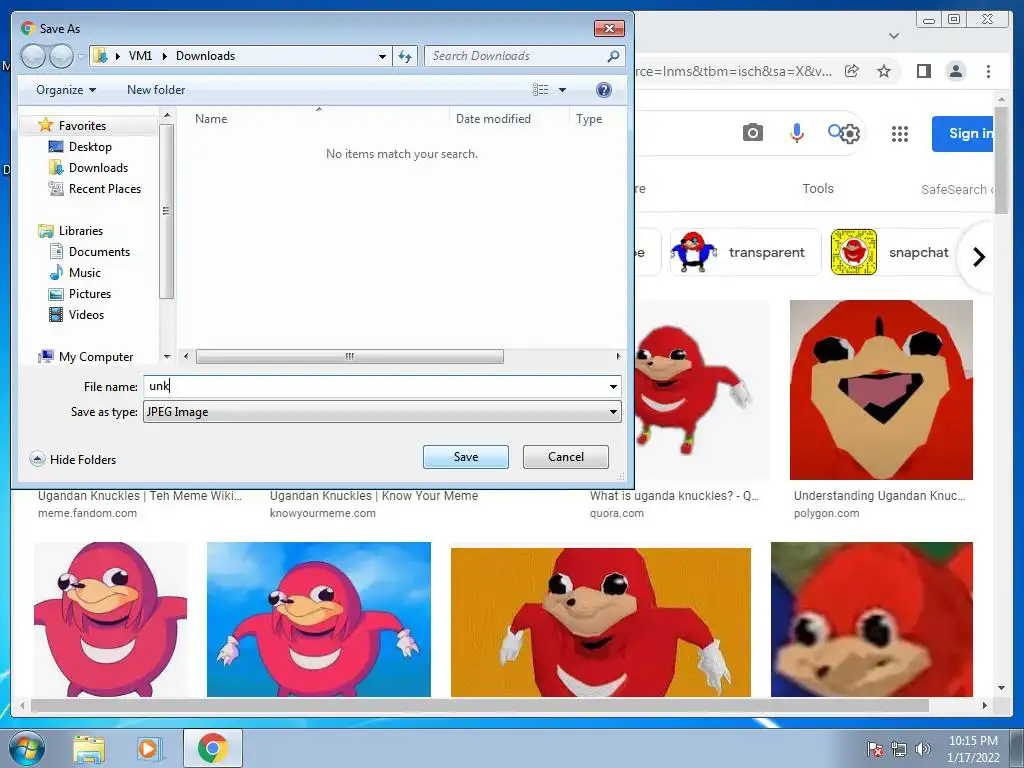Open Recent Places in navigation pane

pyautogui.click(x=104, y=189)
